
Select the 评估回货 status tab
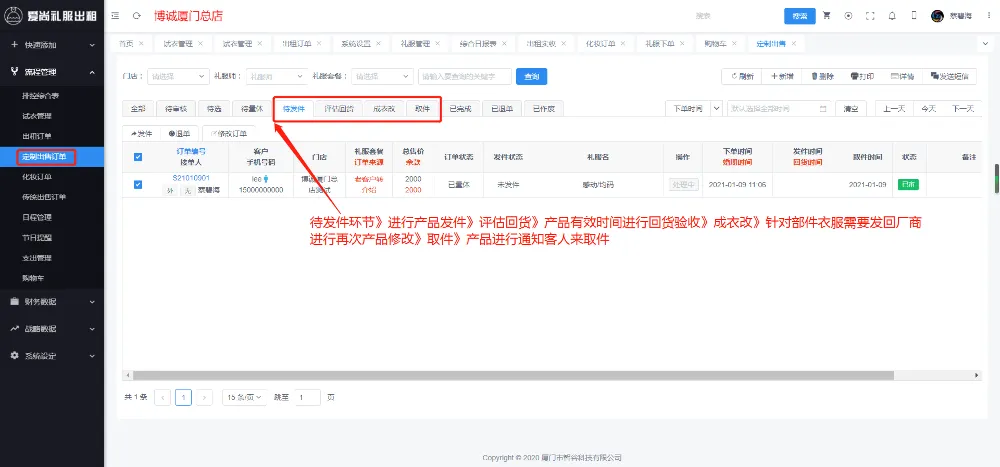(338, 108)
